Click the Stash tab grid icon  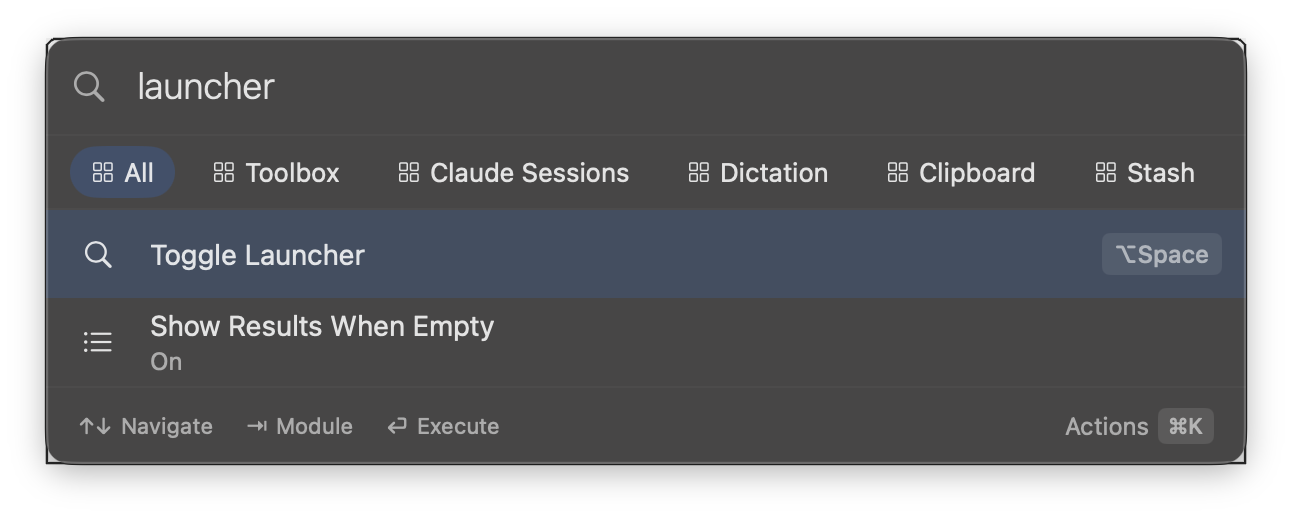click(1105, 173)
